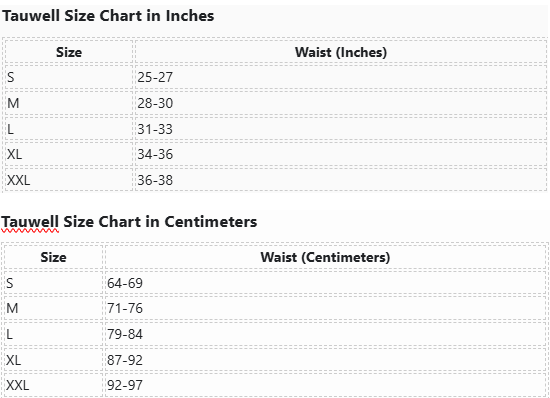Click the '64-69' waist cell

coord(325,283)
